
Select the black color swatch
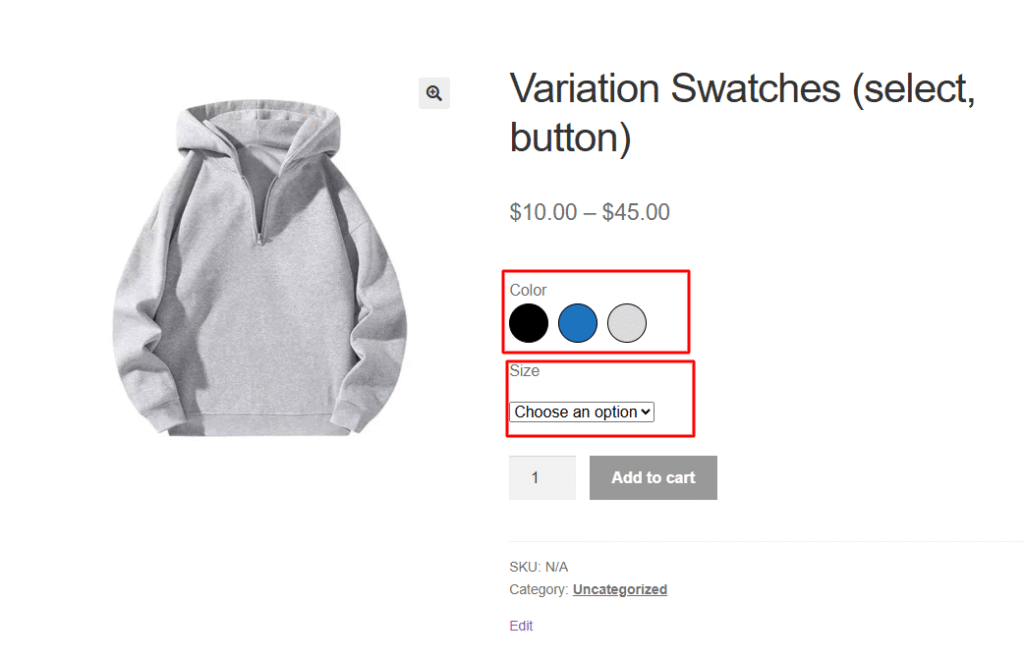pyautogui.click(x=529, y=323)
